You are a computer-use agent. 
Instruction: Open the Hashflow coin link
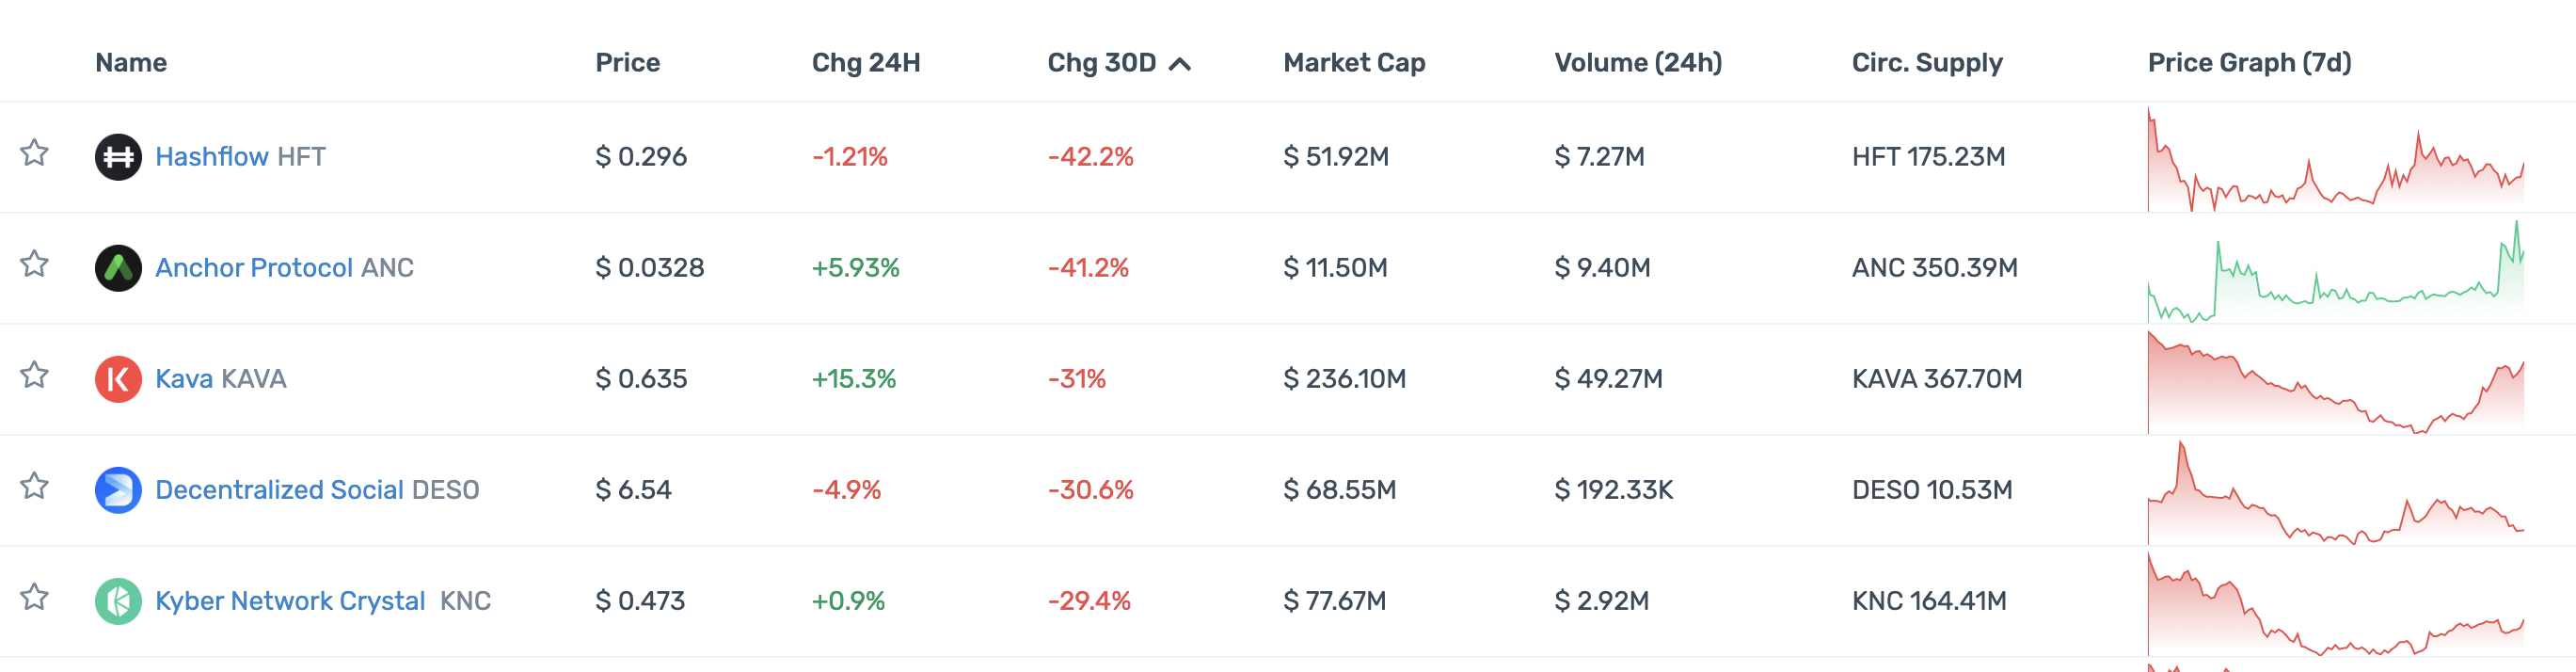[x=211, y=157]
